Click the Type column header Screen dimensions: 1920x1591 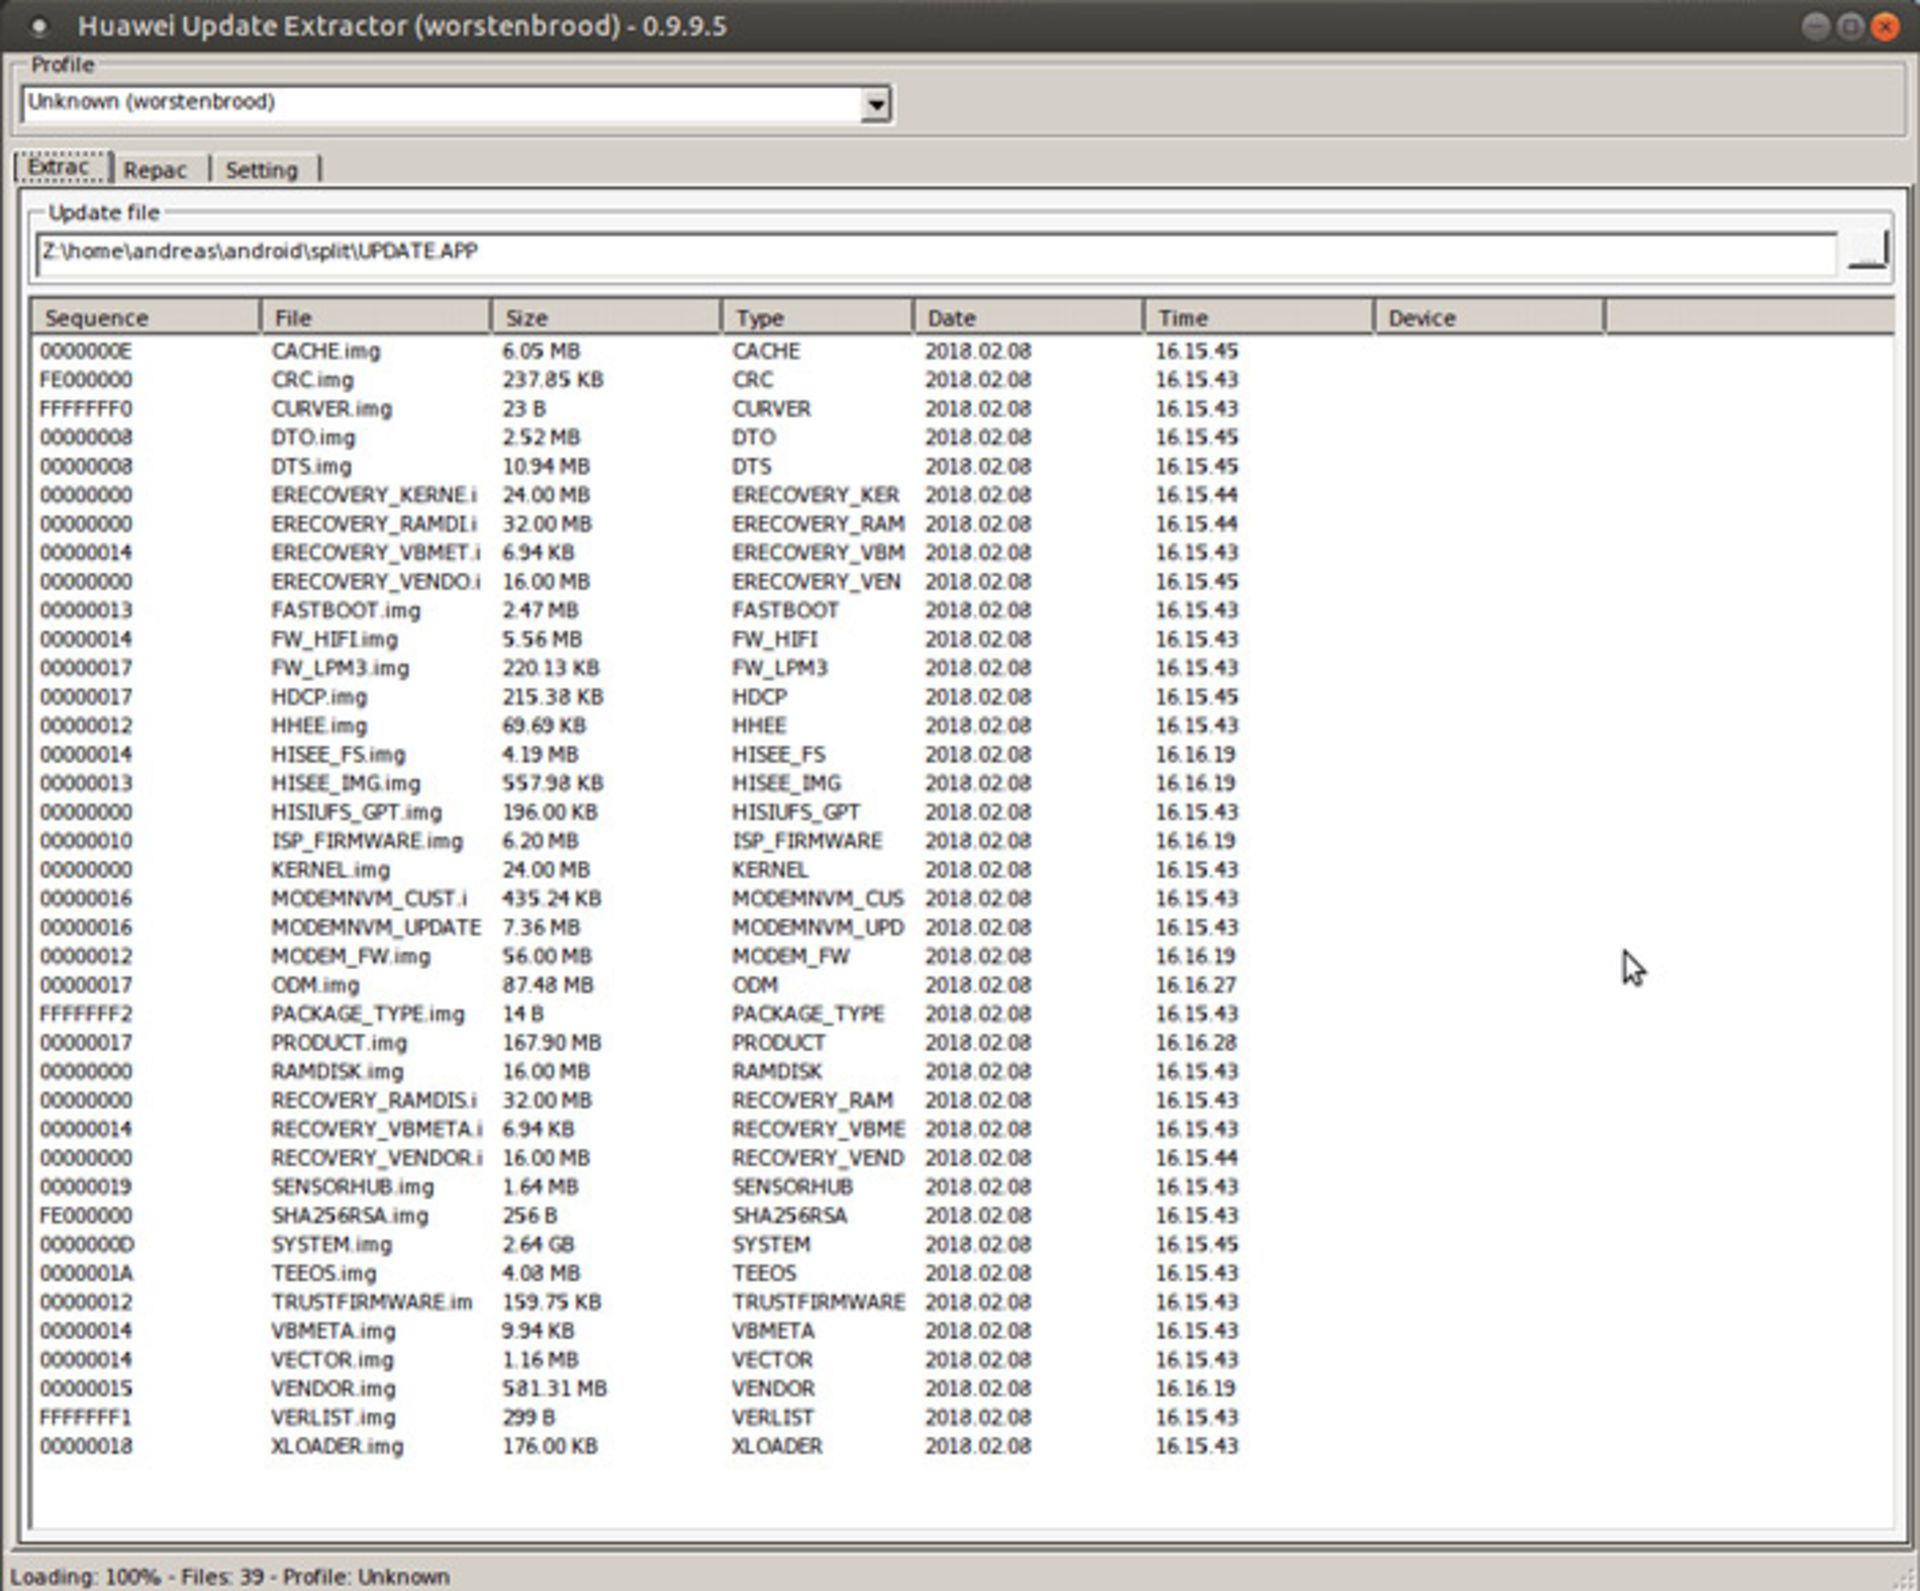(x=815, y=317)
